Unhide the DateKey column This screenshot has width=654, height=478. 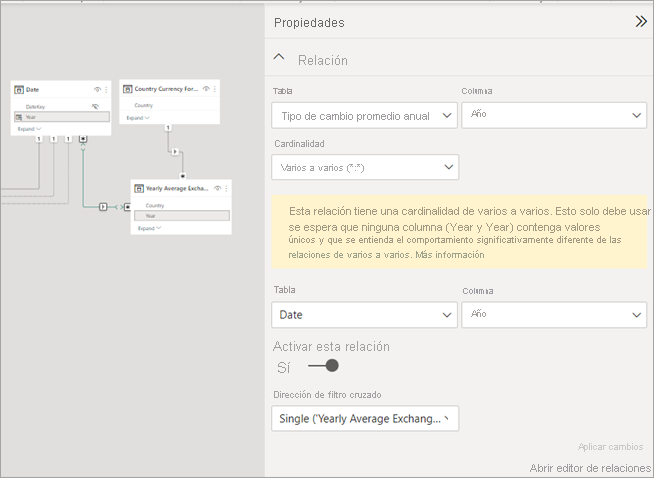click(x=95, y=106)
